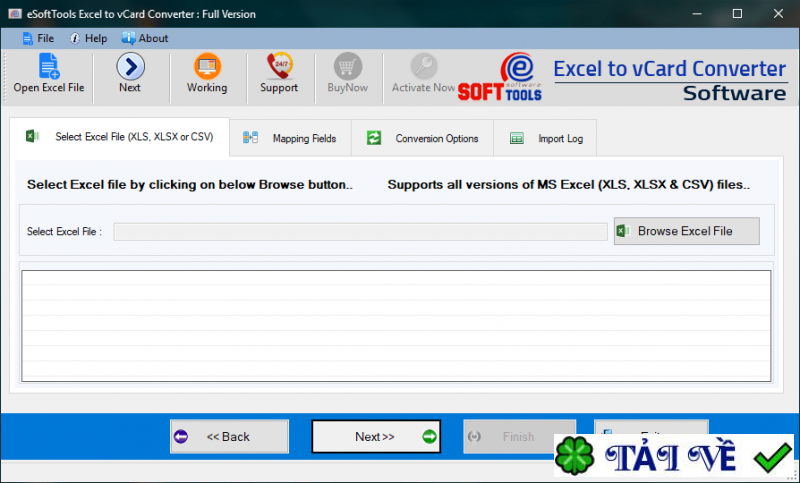Open the Working toolbar icon

207,66
